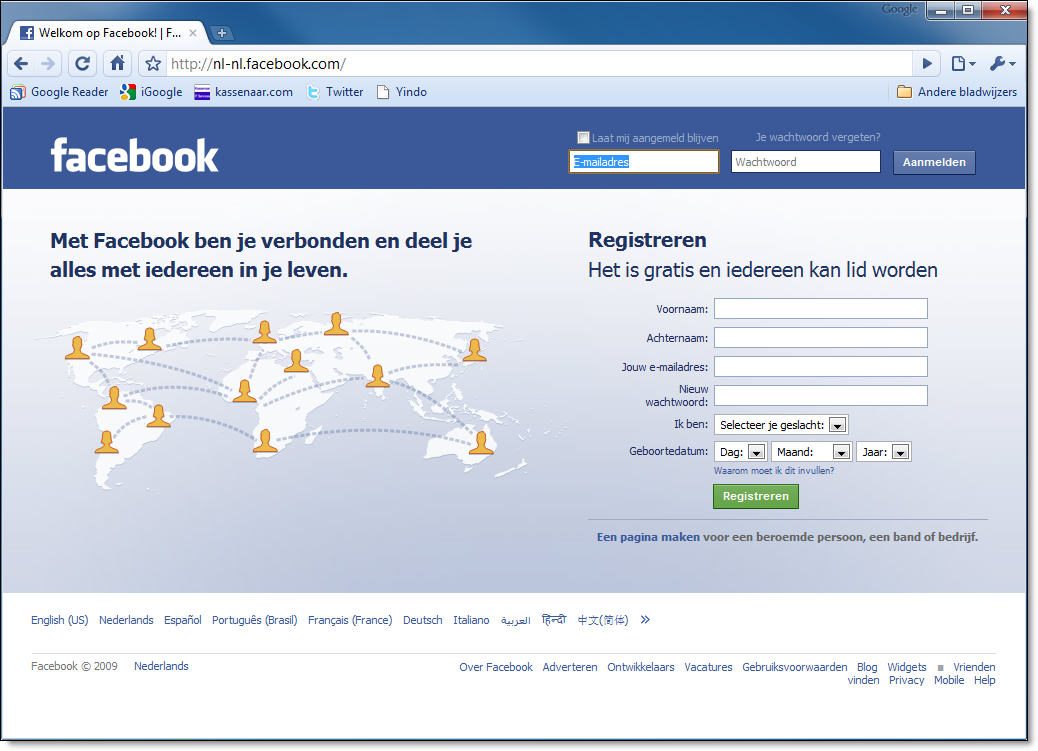The height and width of the screenshot is (751, 1038).
Task: Click the 'Nieuw wachtwoord' input field
Action: [x=821, y=395]
